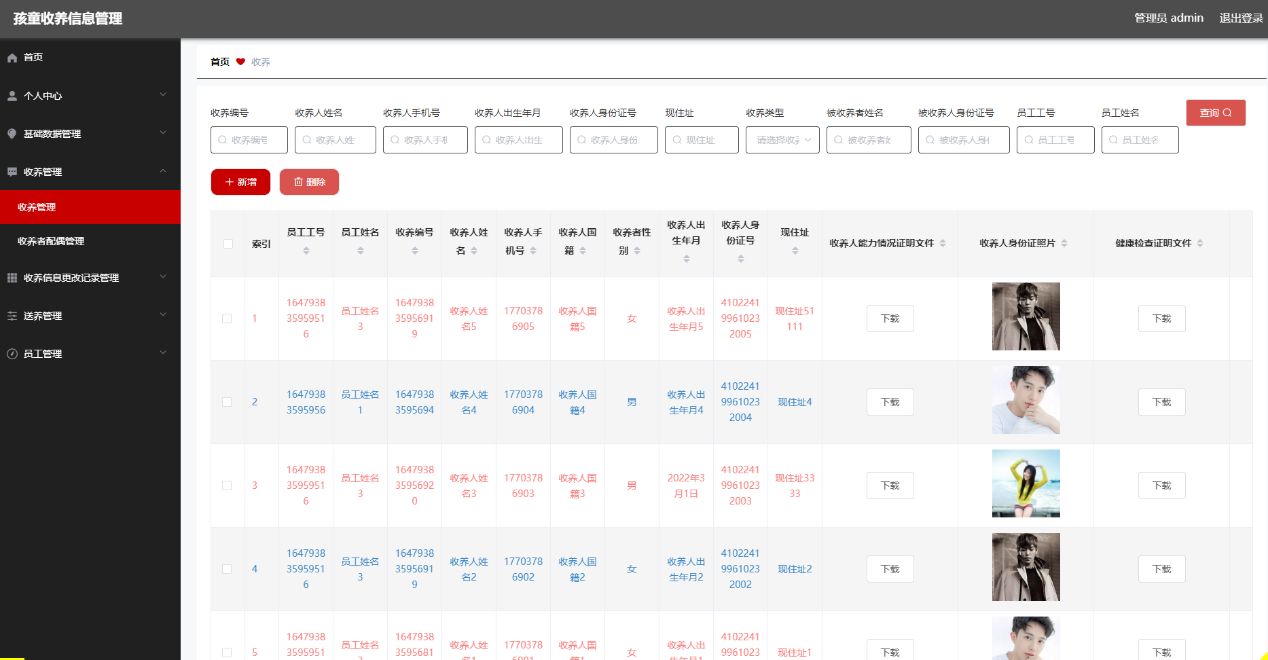This screenshot has height=660, width=1268.
Task: Click the date cell 2022年3月1日
Action: (686, 486)
